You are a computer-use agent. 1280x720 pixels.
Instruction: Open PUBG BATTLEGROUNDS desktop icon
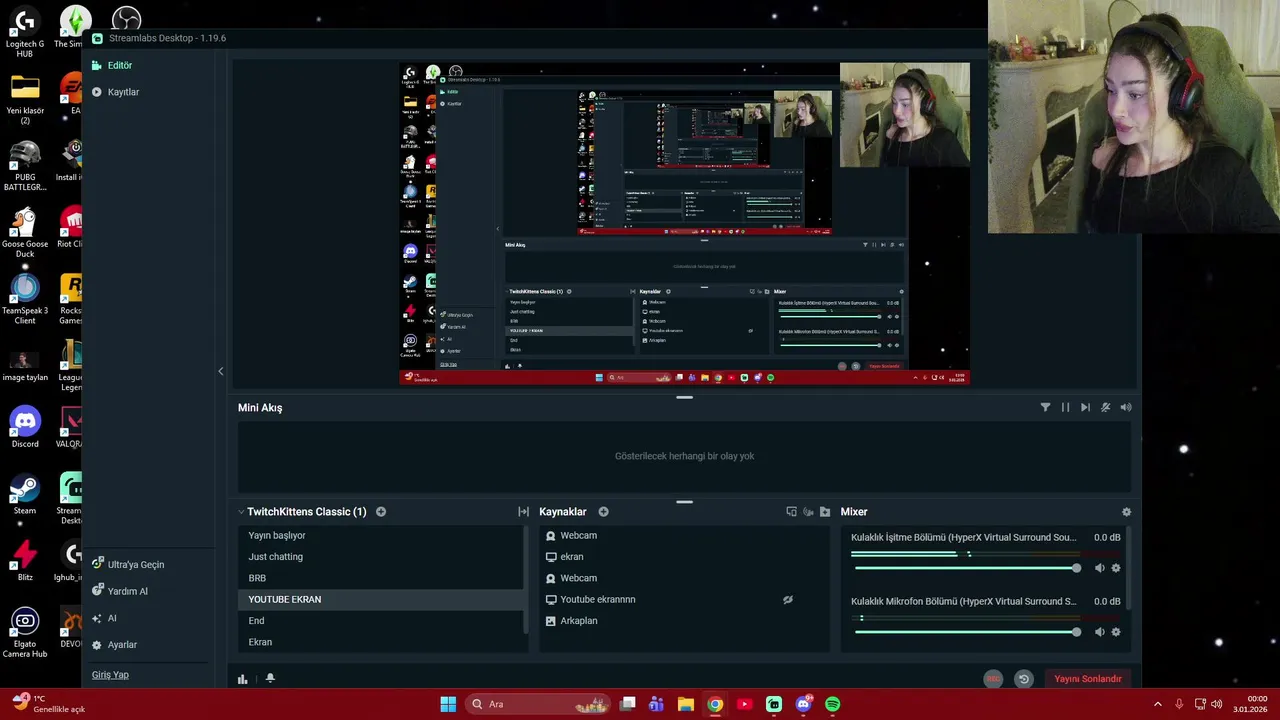pos(25,165)
